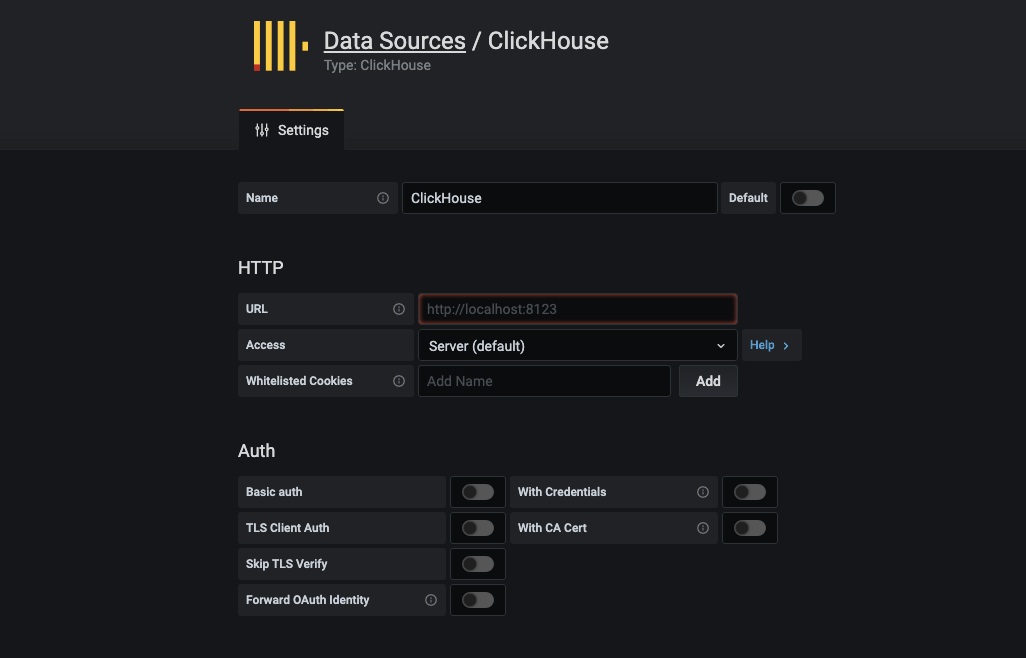Screen dimensions: 1026x658
Task: Click the Add Name cookie field
Action: point(544,381)
